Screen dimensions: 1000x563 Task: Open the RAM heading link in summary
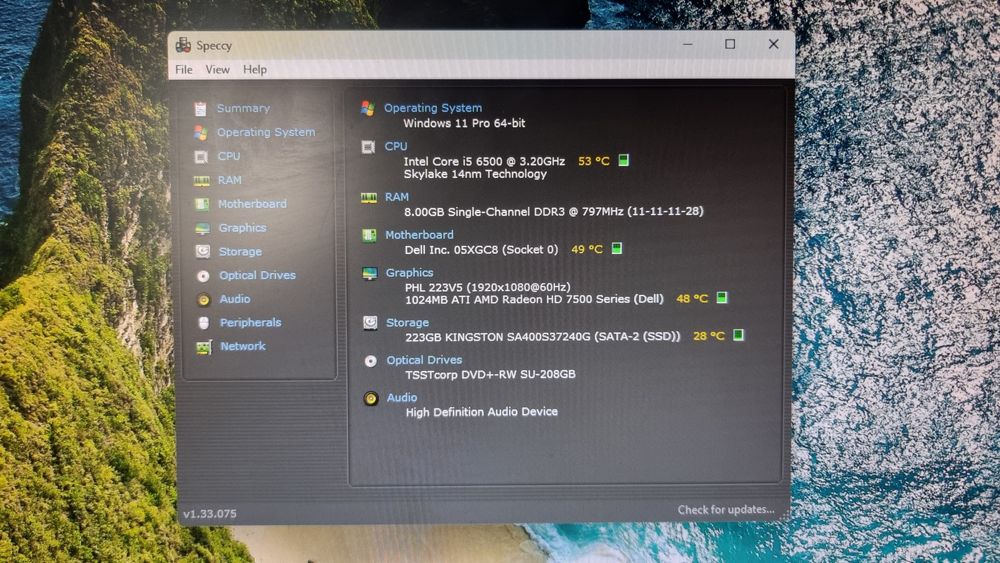coord(397,198)
